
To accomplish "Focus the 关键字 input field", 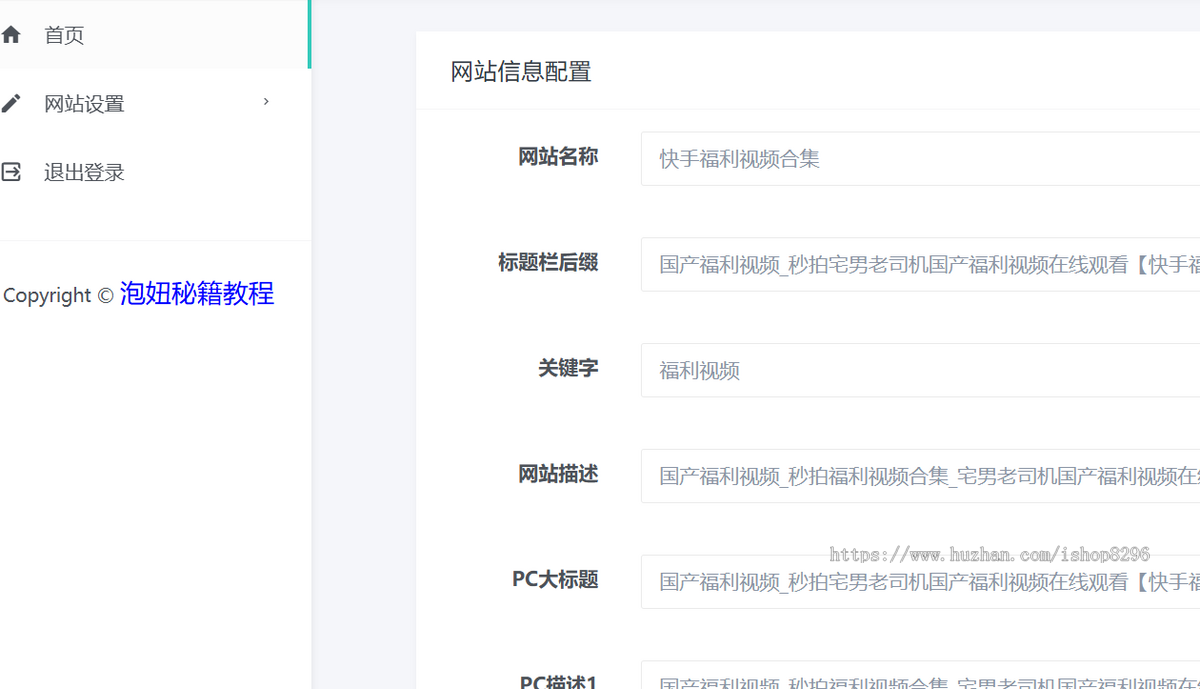I will click(x=920, y=370).
